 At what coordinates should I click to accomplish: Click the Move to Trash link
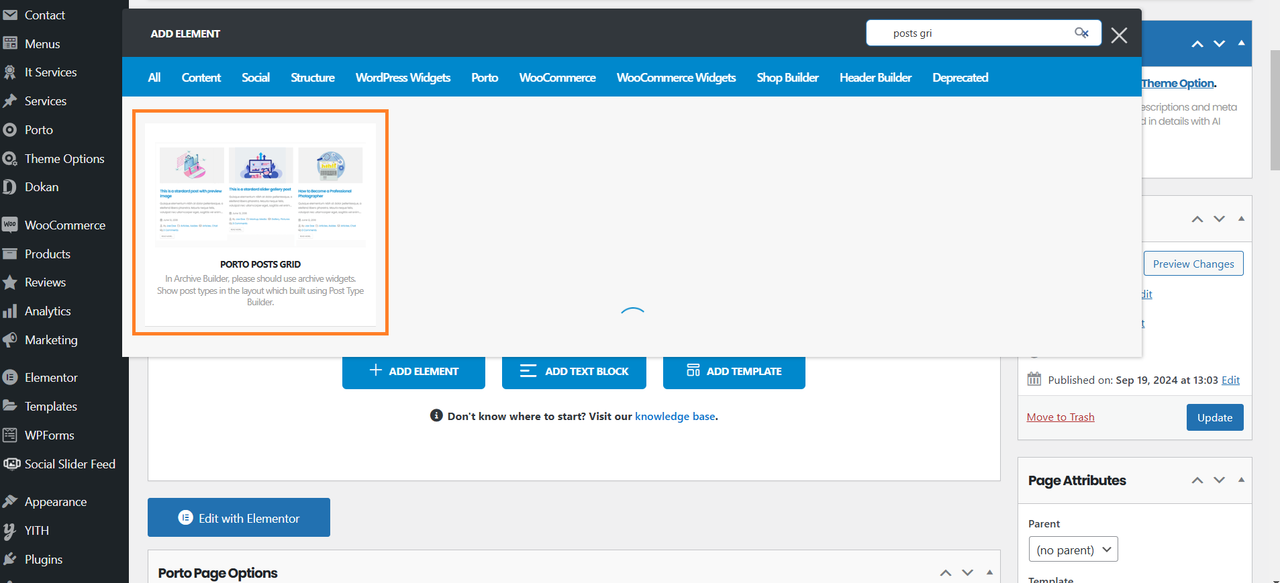tap(1060, 417)
